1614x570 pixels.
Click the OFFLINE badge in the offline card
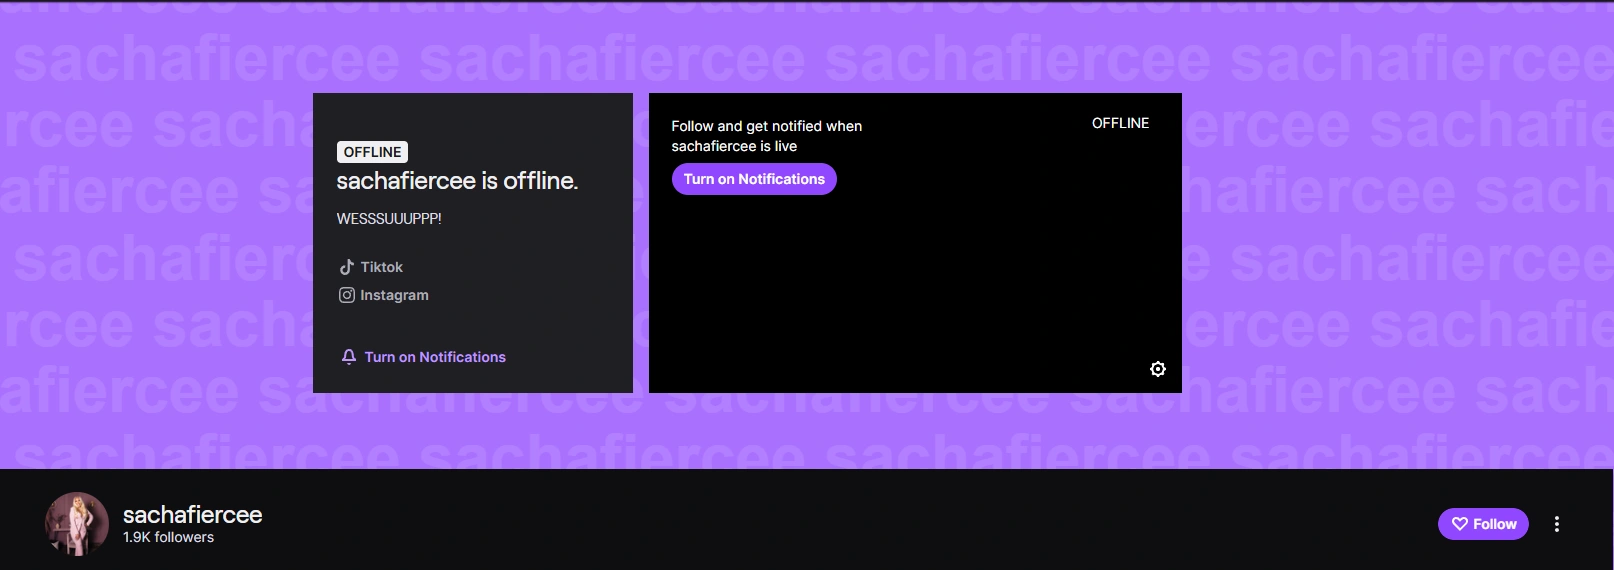coord(372,152)
